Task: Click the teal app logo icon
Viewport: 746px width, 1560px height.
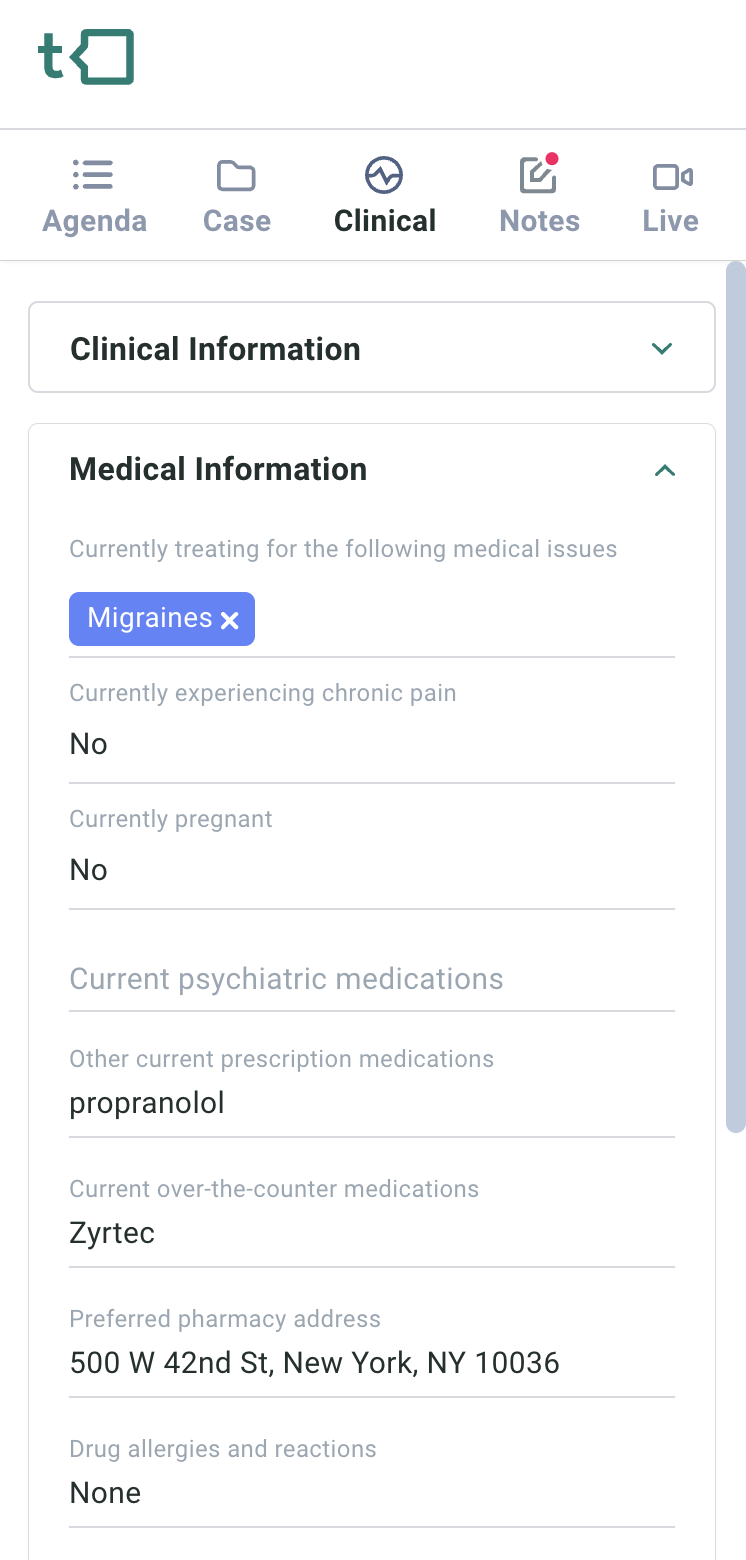Action: click(x=86, y=57)
